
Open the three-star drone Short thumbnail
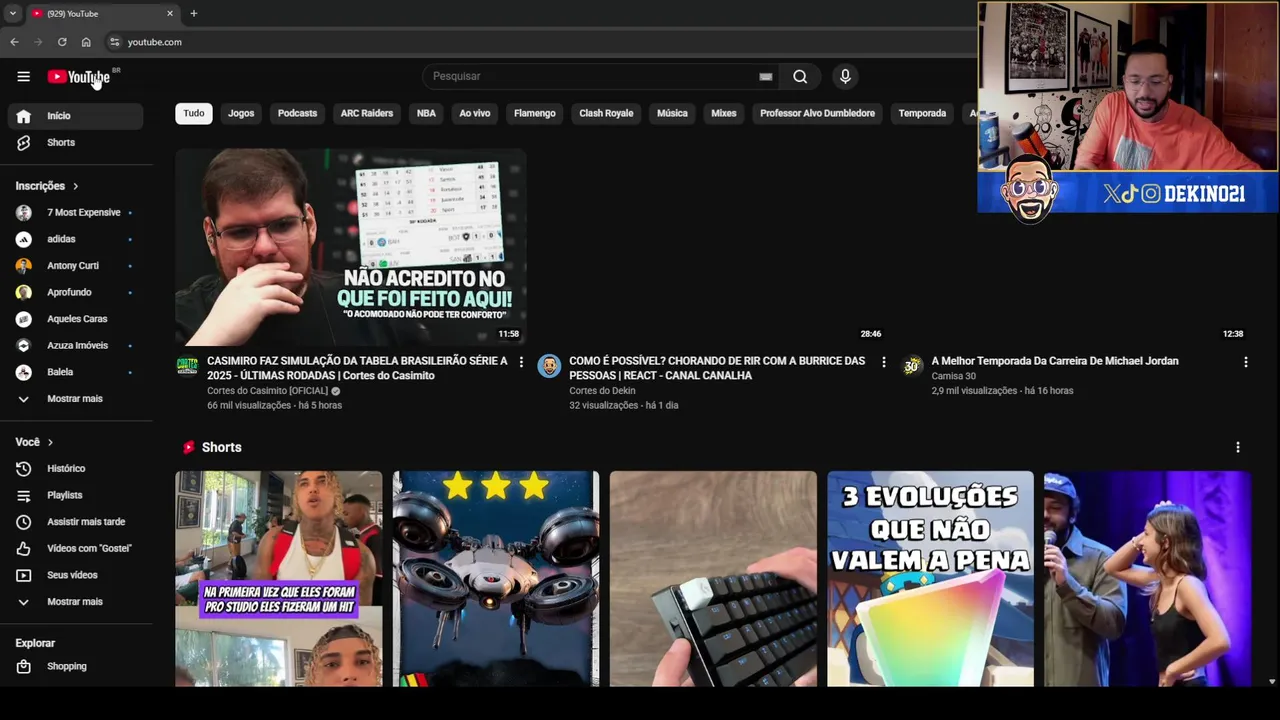[x=496, y=579]
